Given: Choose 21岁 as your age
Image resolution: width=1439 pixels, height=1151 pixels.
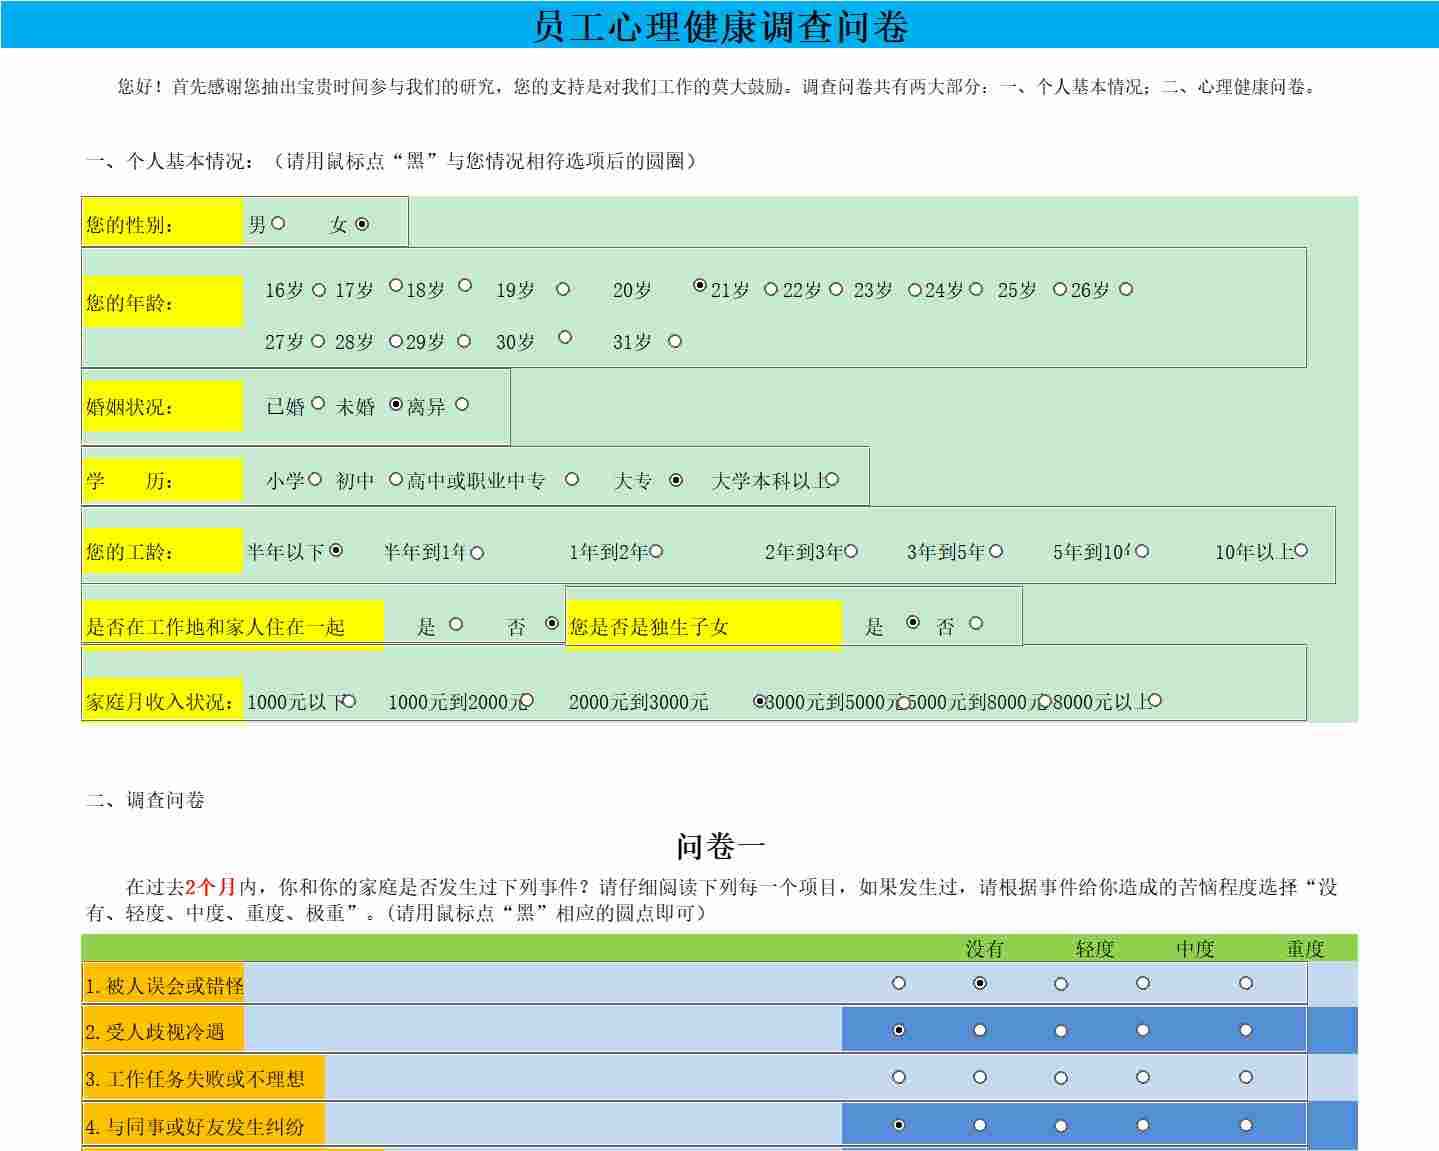Looking at the screenshot, I should pos(700,287).
